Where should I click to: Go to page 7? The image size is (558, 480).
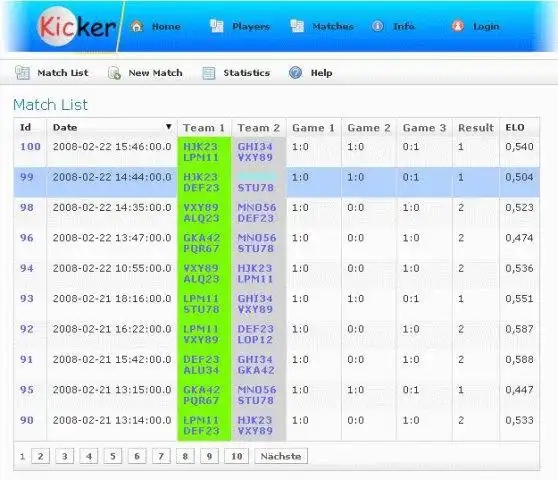[161, 456]
